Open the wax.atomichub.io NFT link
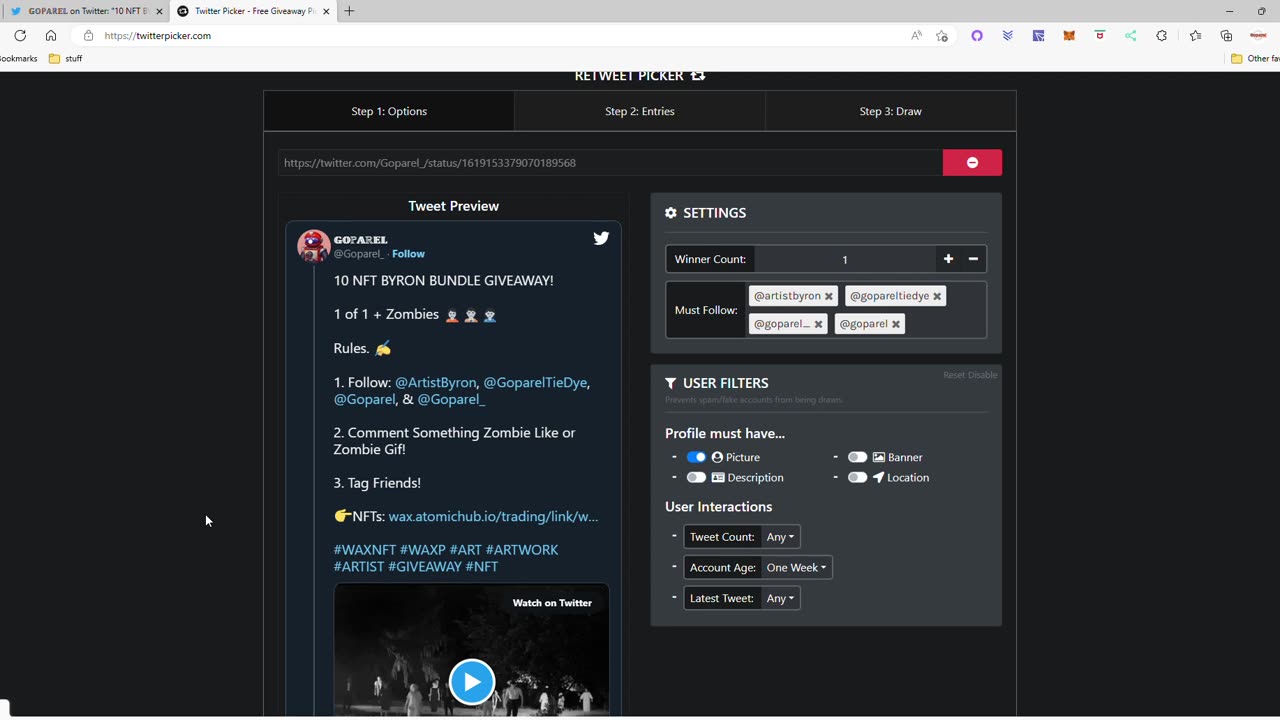 [x=493, y=517]
